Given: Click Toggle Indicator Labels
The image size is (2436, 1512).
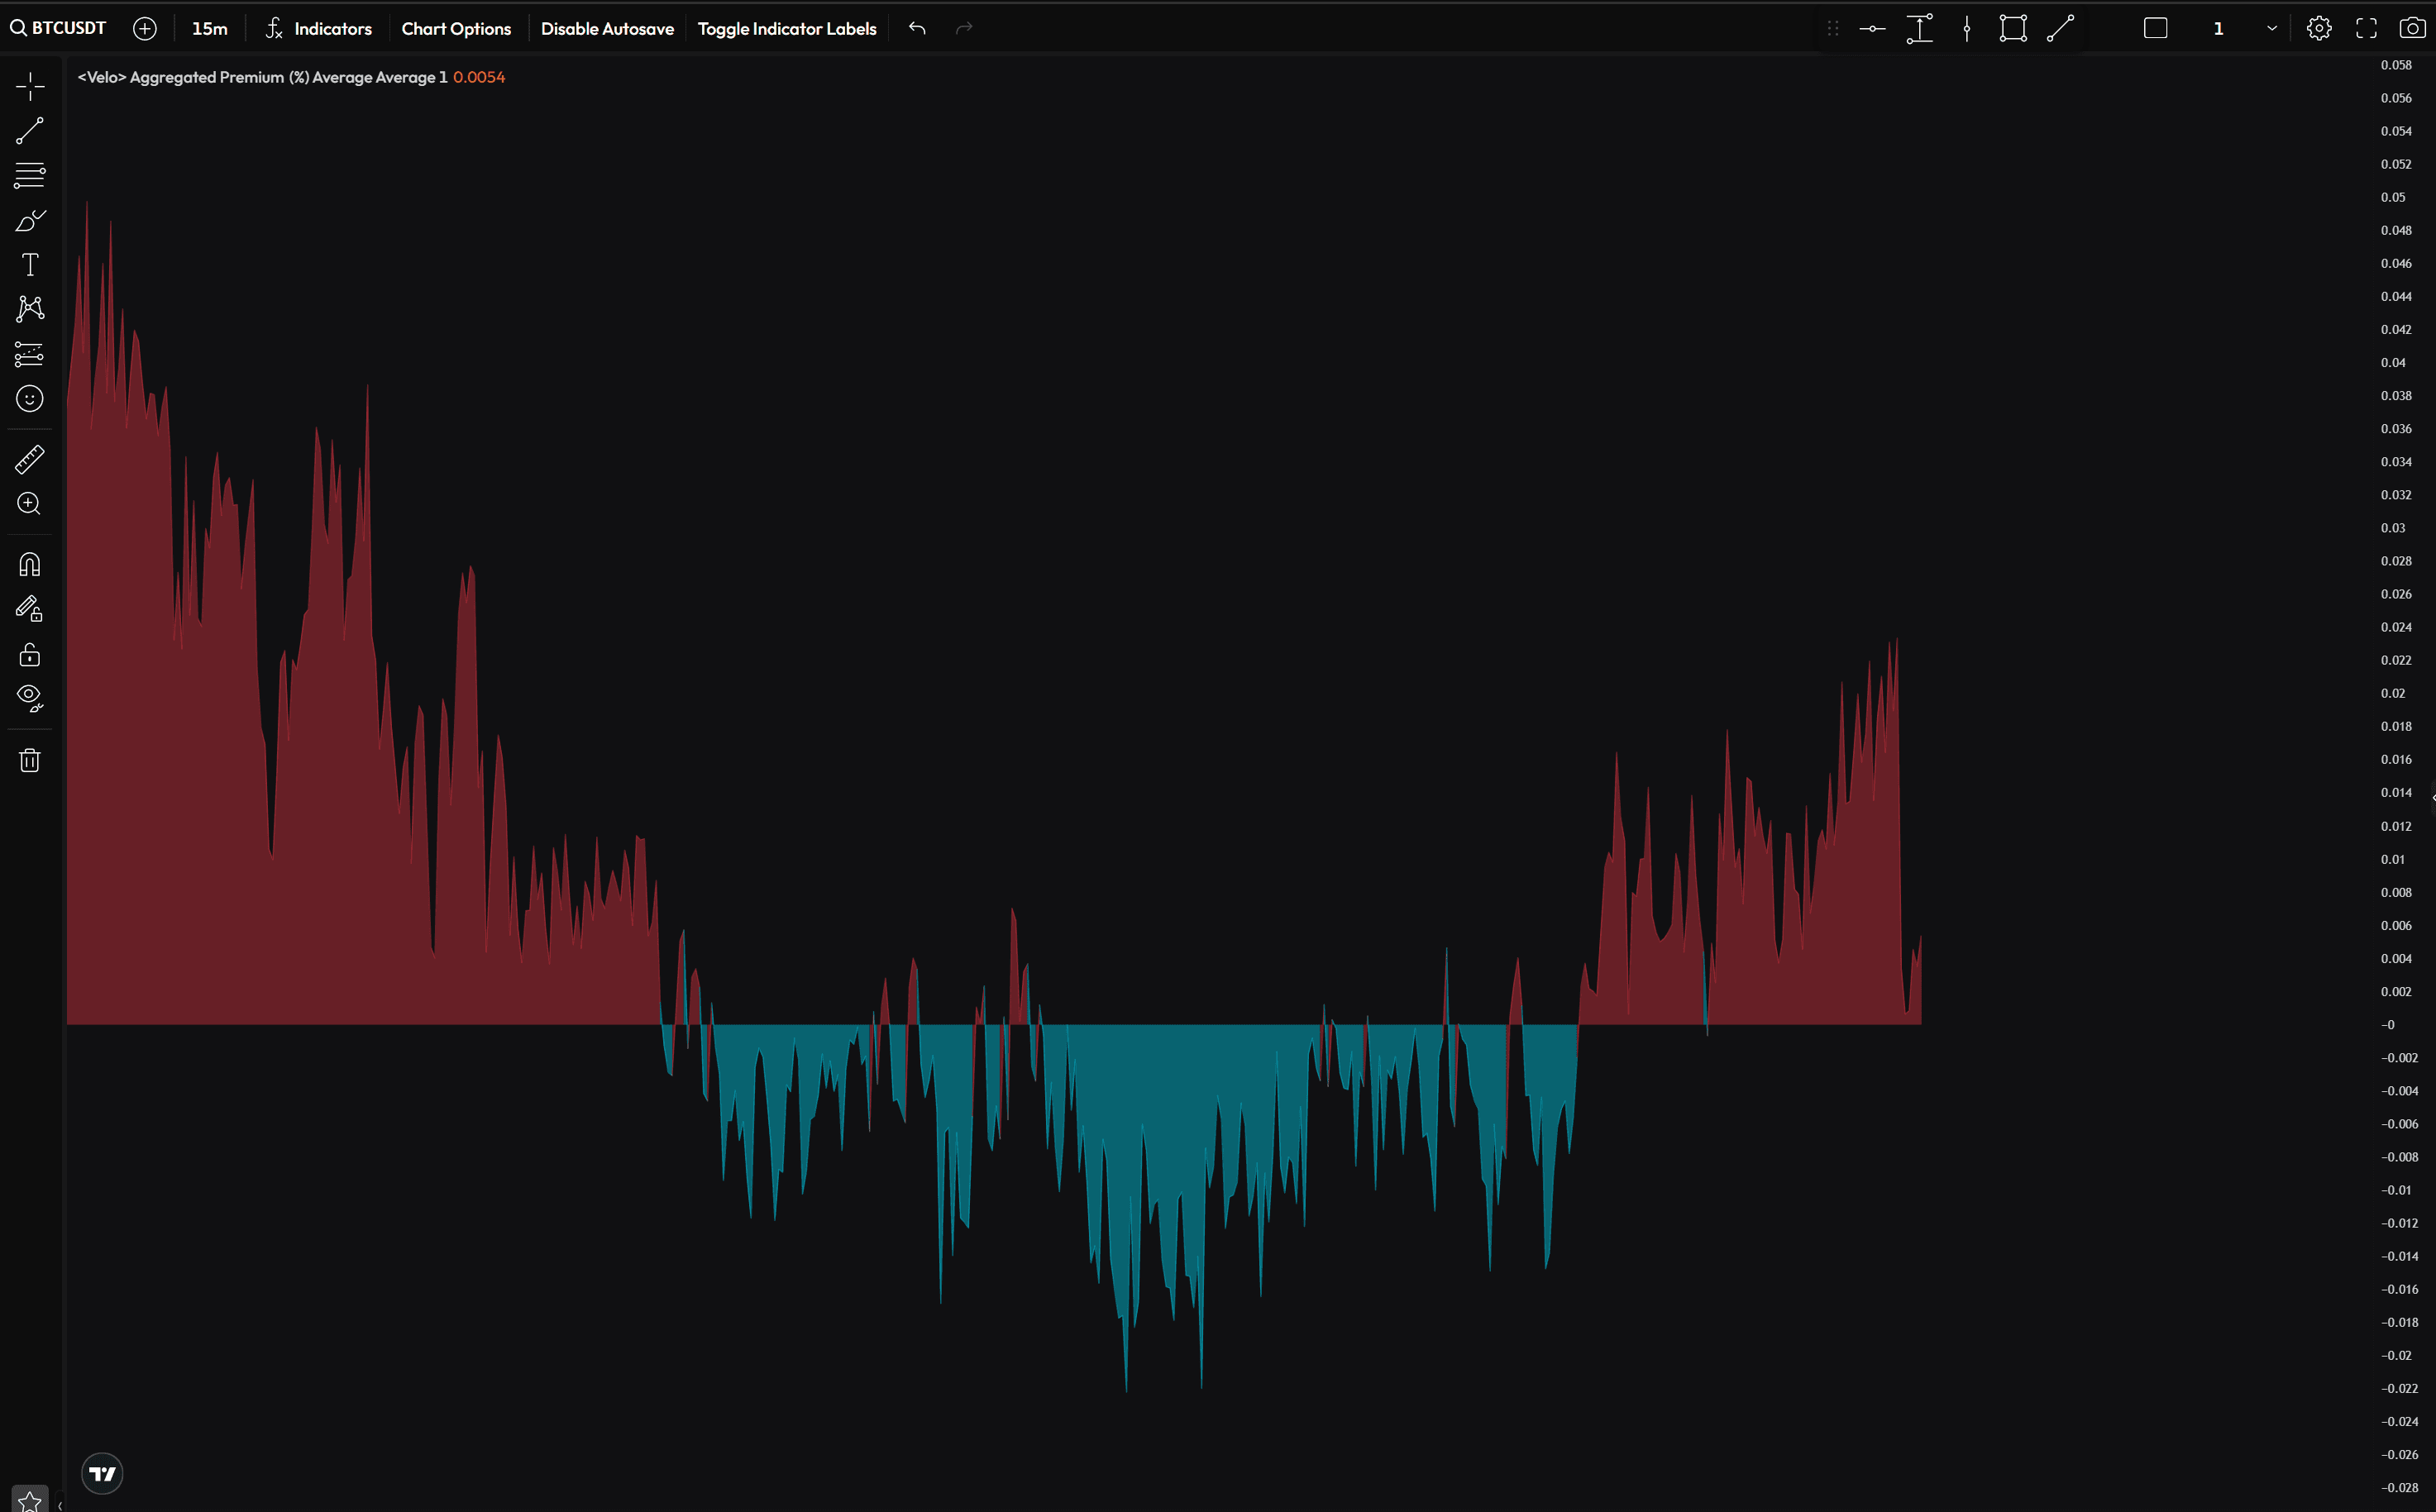Looking at the screenshot, I should click(x=787, y=29).
